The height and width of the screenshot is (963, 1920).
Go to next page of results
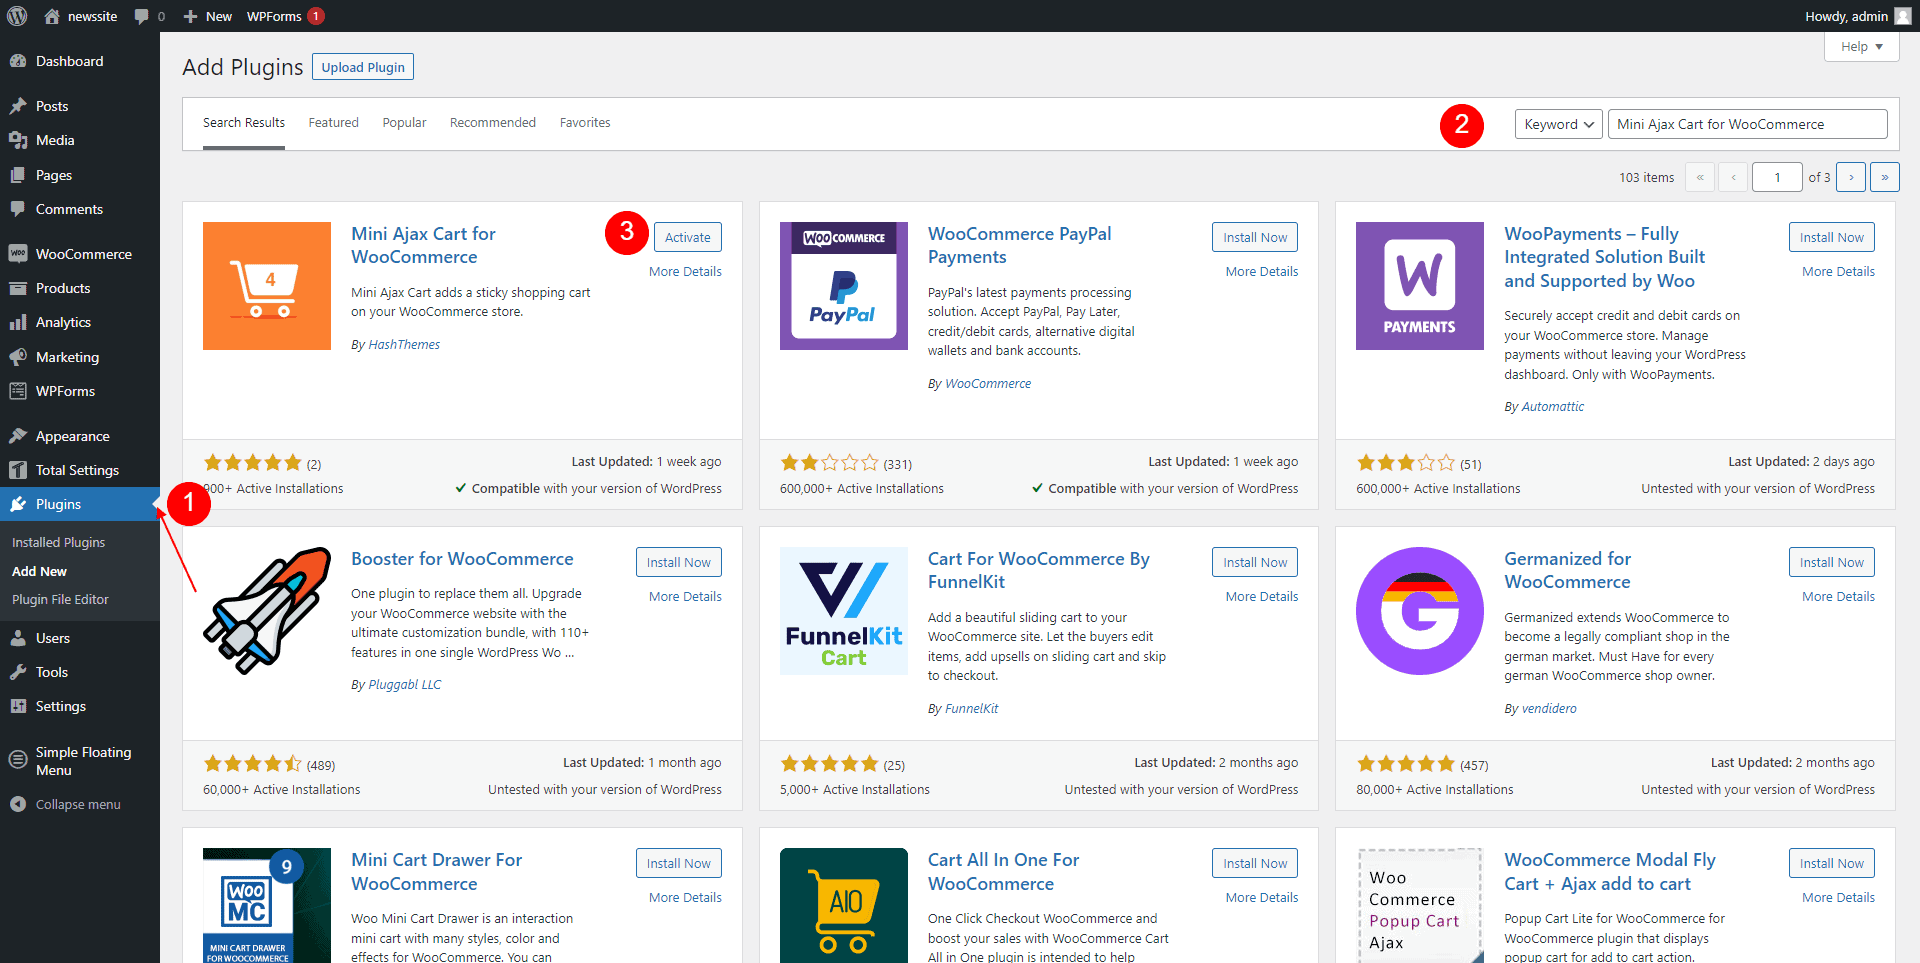point(1851,177)
